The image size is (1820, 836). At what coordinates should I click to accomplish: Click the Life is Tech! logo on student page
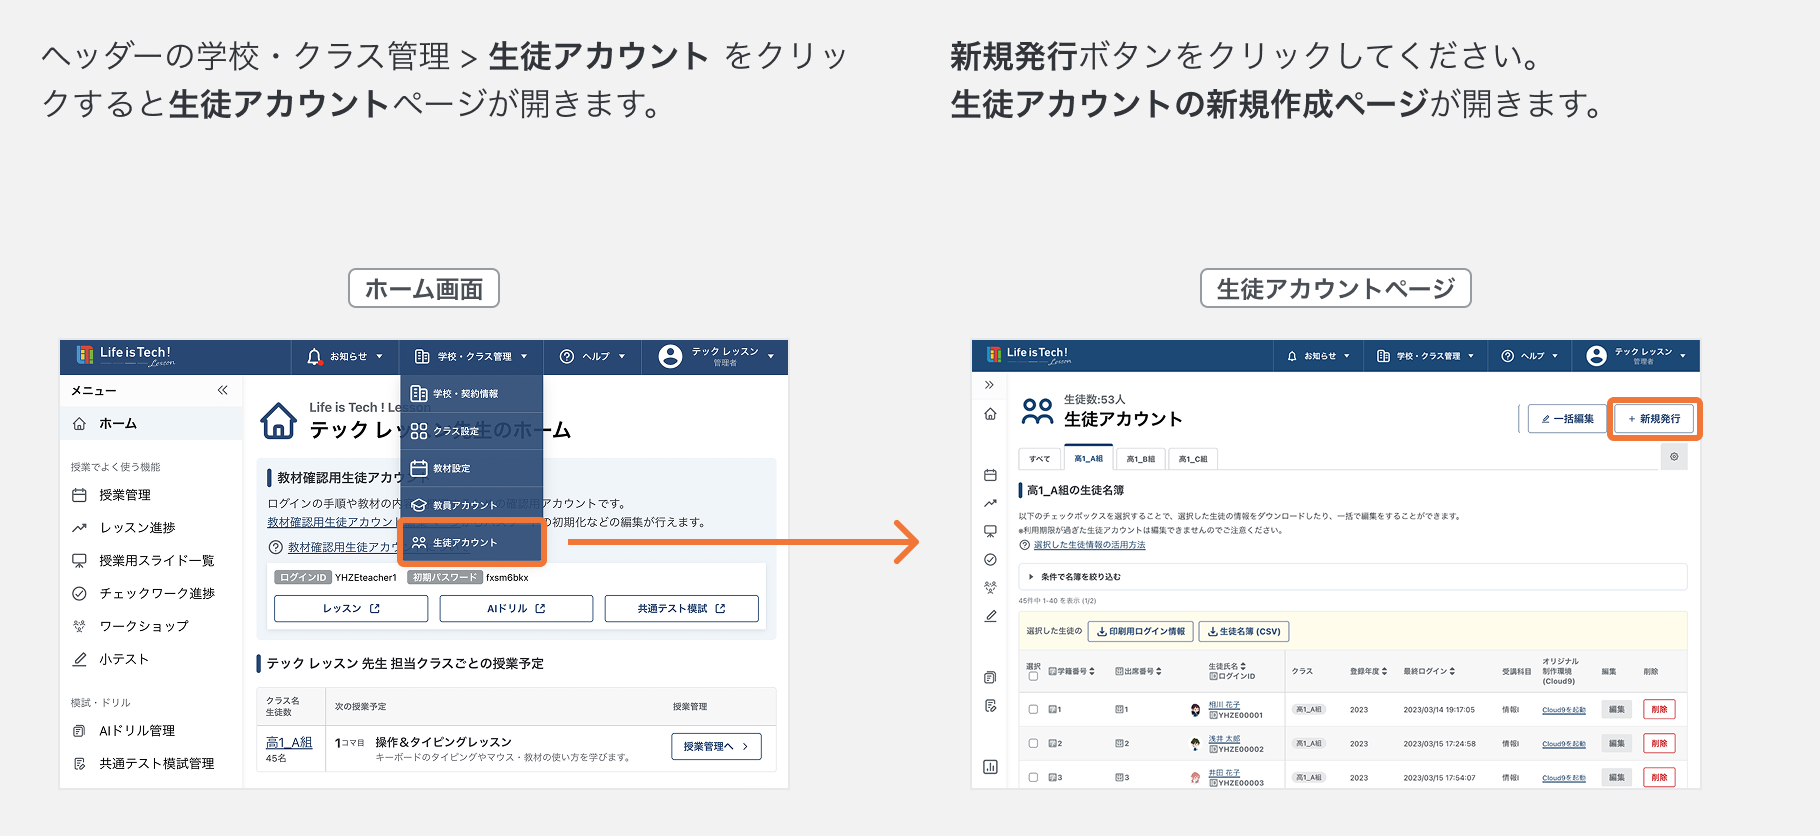1029,355
